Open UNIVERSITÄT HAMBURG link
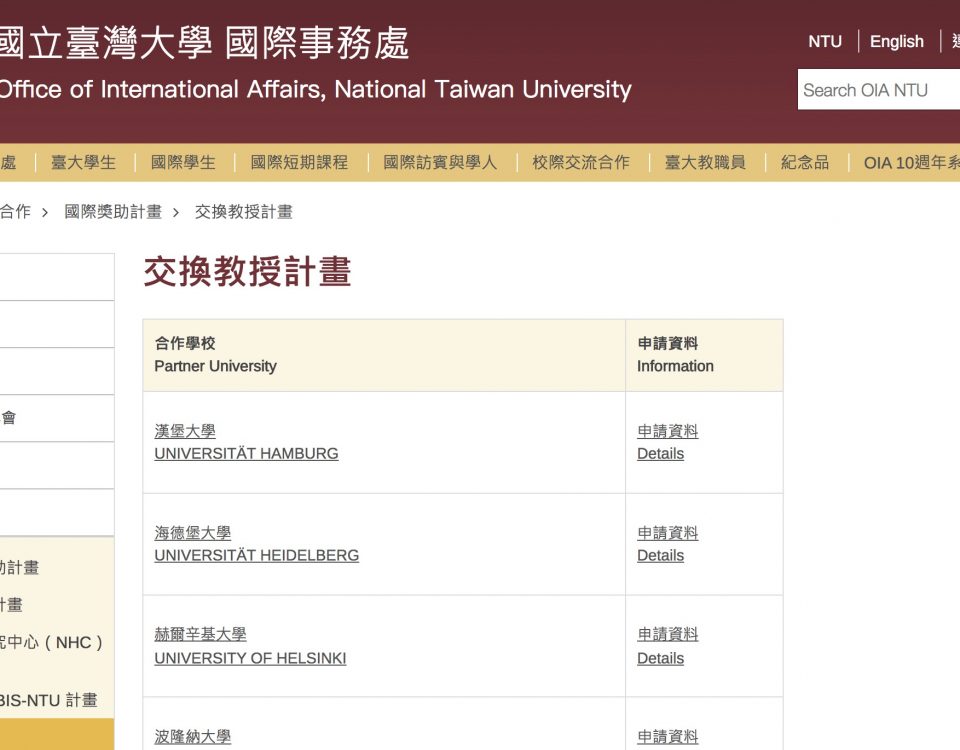Screen dimensions: 960x750 [246, 454]
